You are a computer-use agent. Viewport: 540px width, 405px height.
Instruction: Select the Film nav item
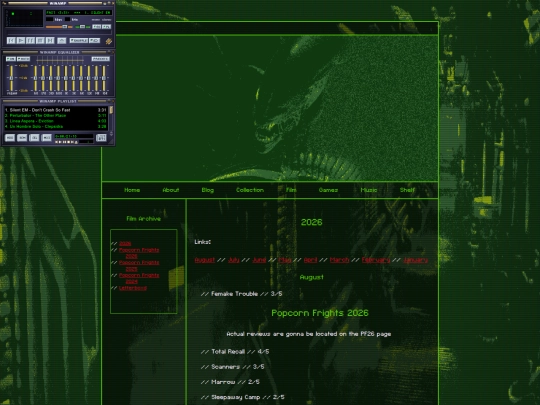pyautogui.click(x=291, y=190)
